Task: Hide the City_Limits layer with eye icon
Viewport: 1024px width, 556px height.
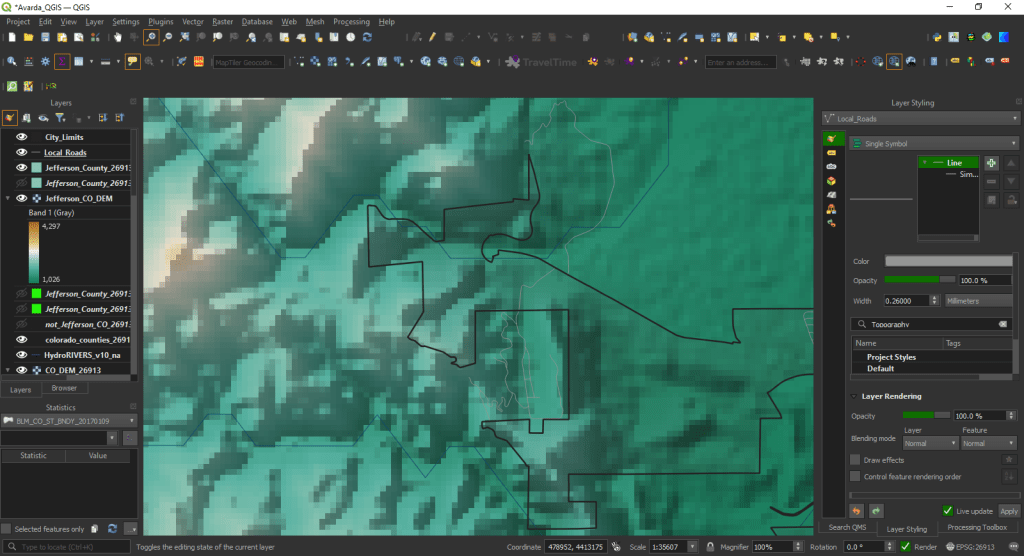Action: pyautogui.click(x=21, y=137)
